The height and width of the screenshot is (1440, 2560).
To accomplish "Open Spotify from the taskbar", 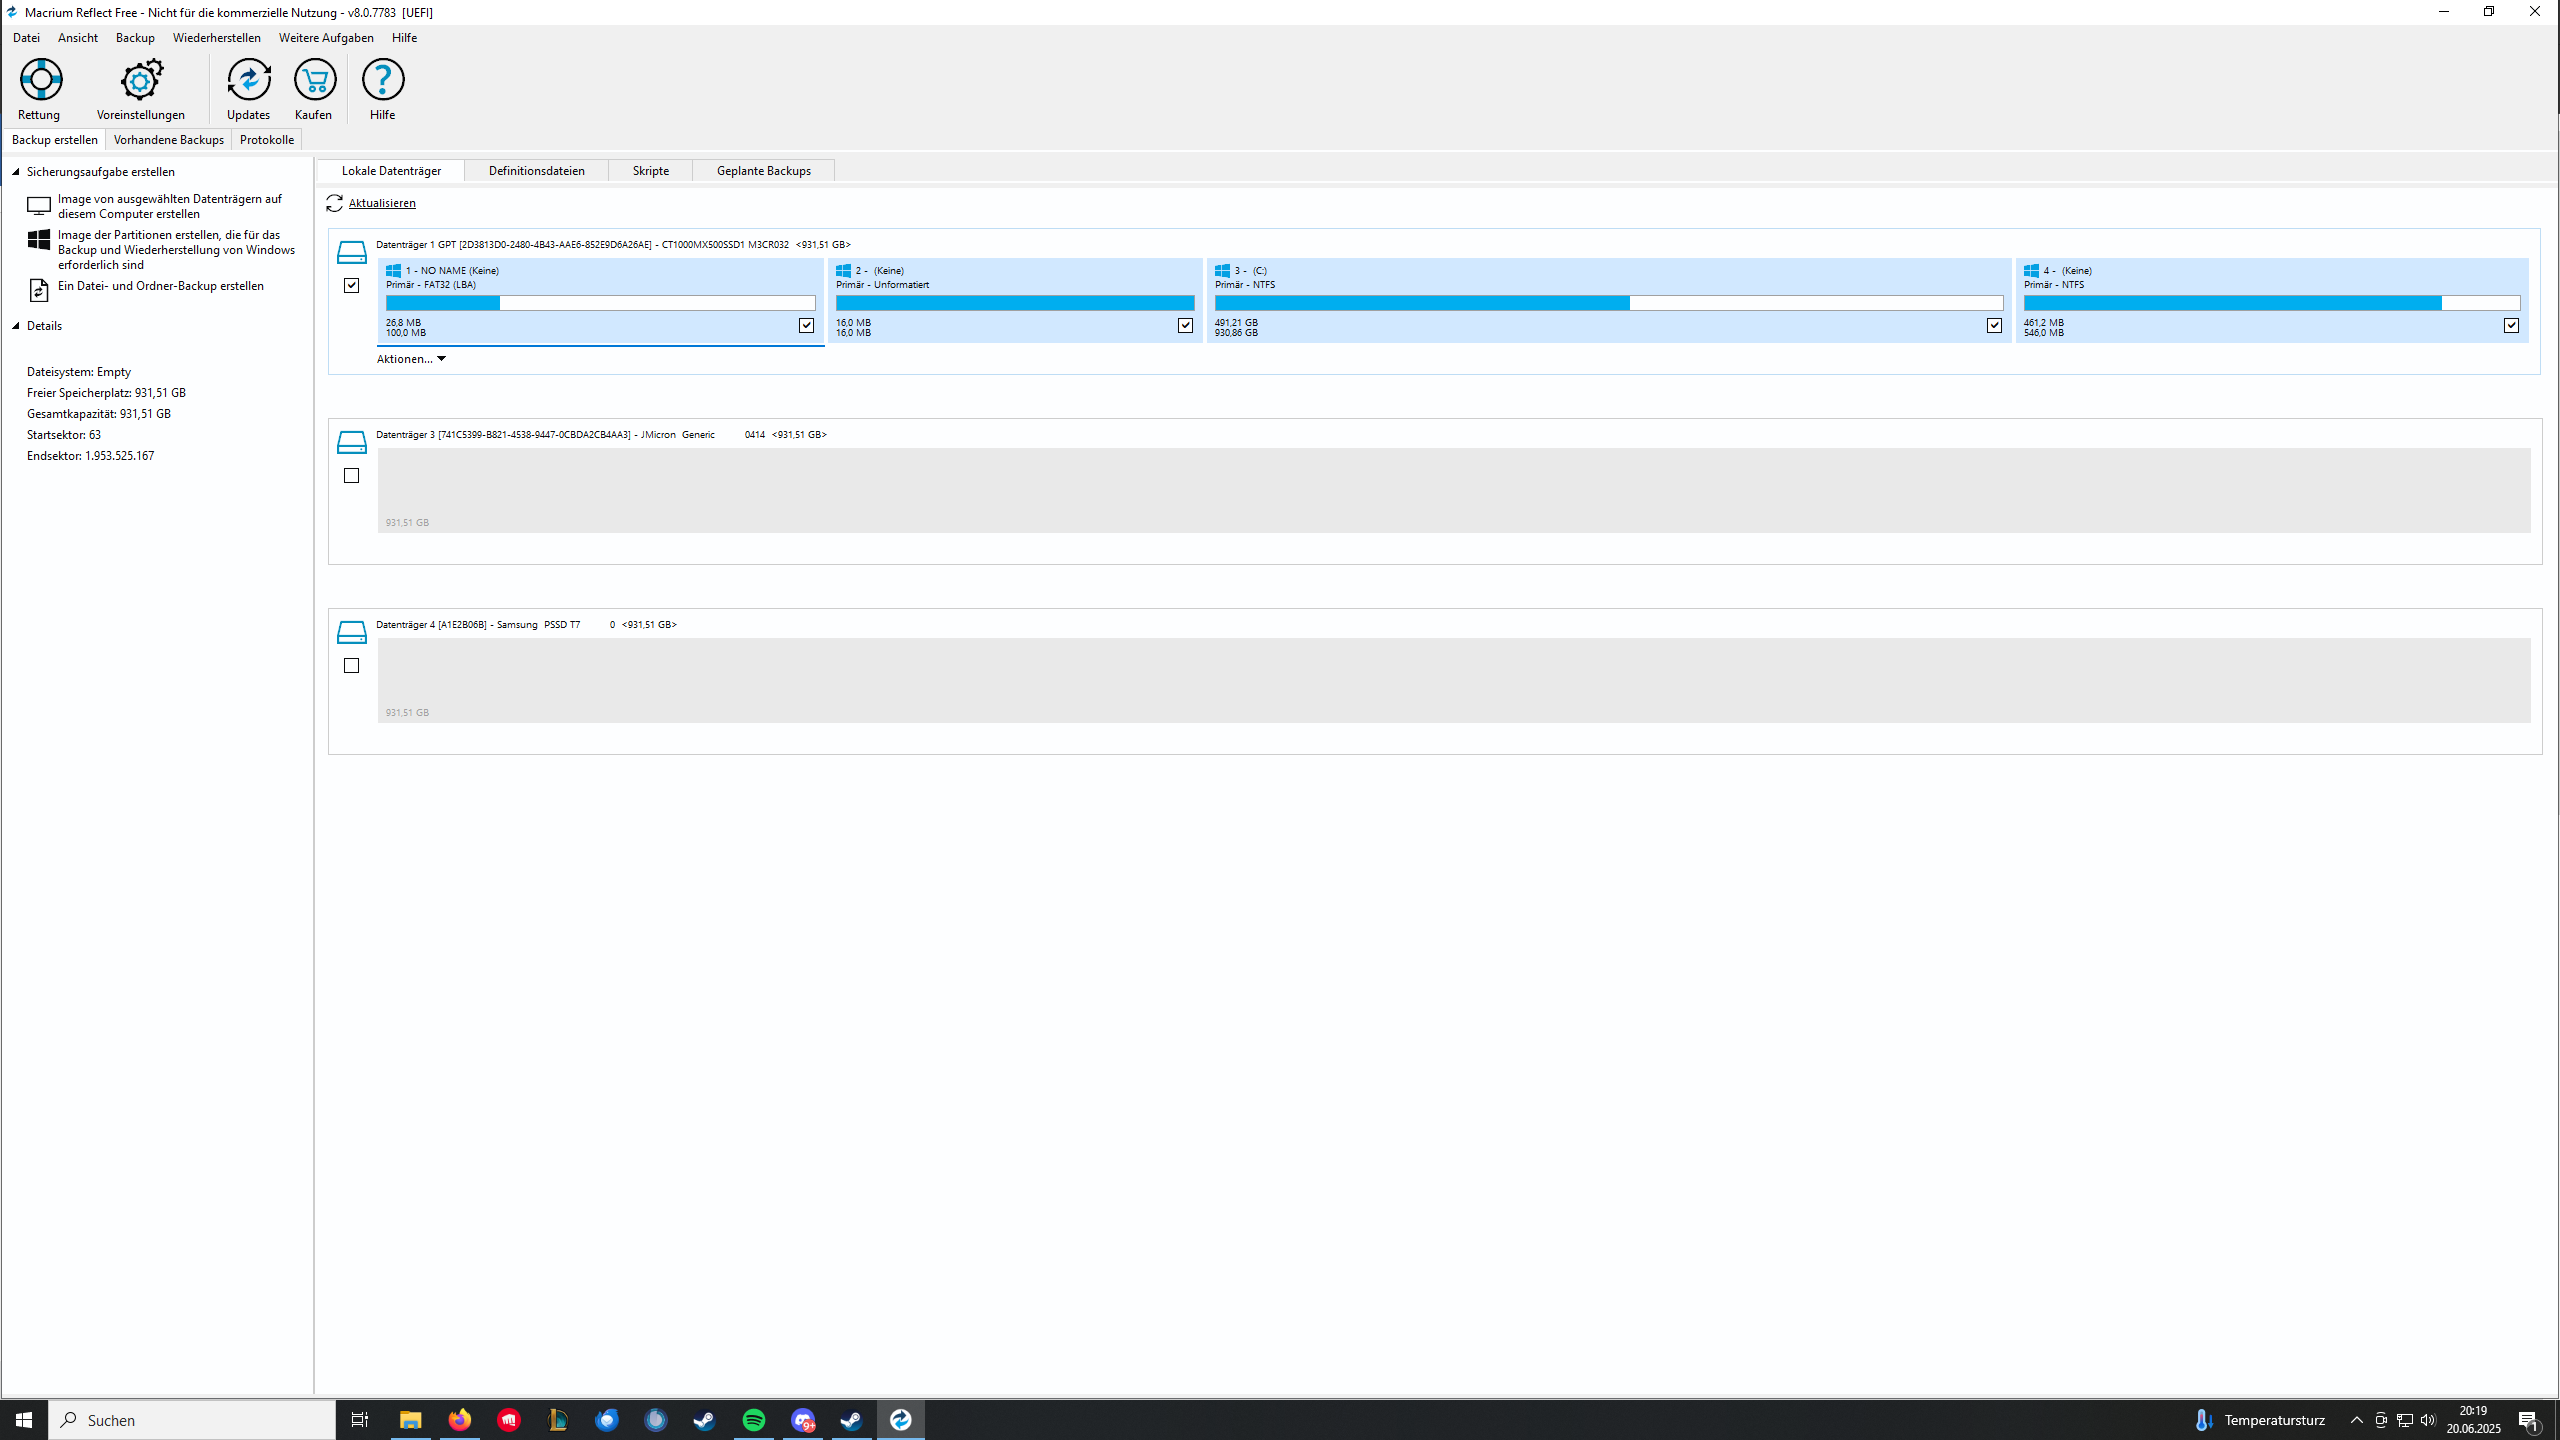I will tap(754, 1420).
